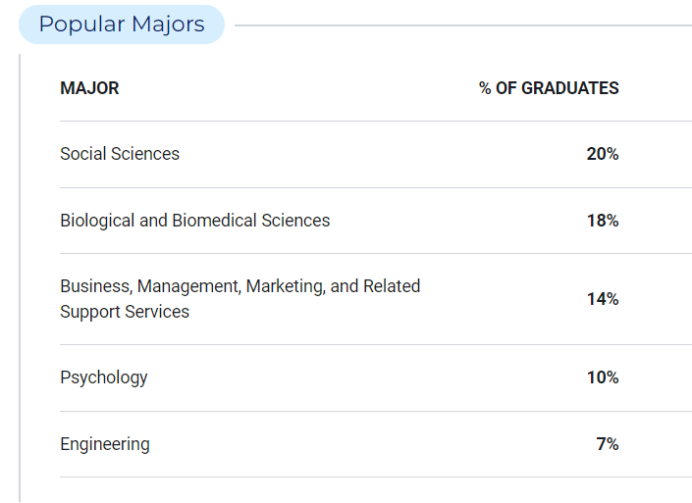This screenshot has height=503, width=692.
Task: Click the MAJOR column header
Action: [90, 88]
